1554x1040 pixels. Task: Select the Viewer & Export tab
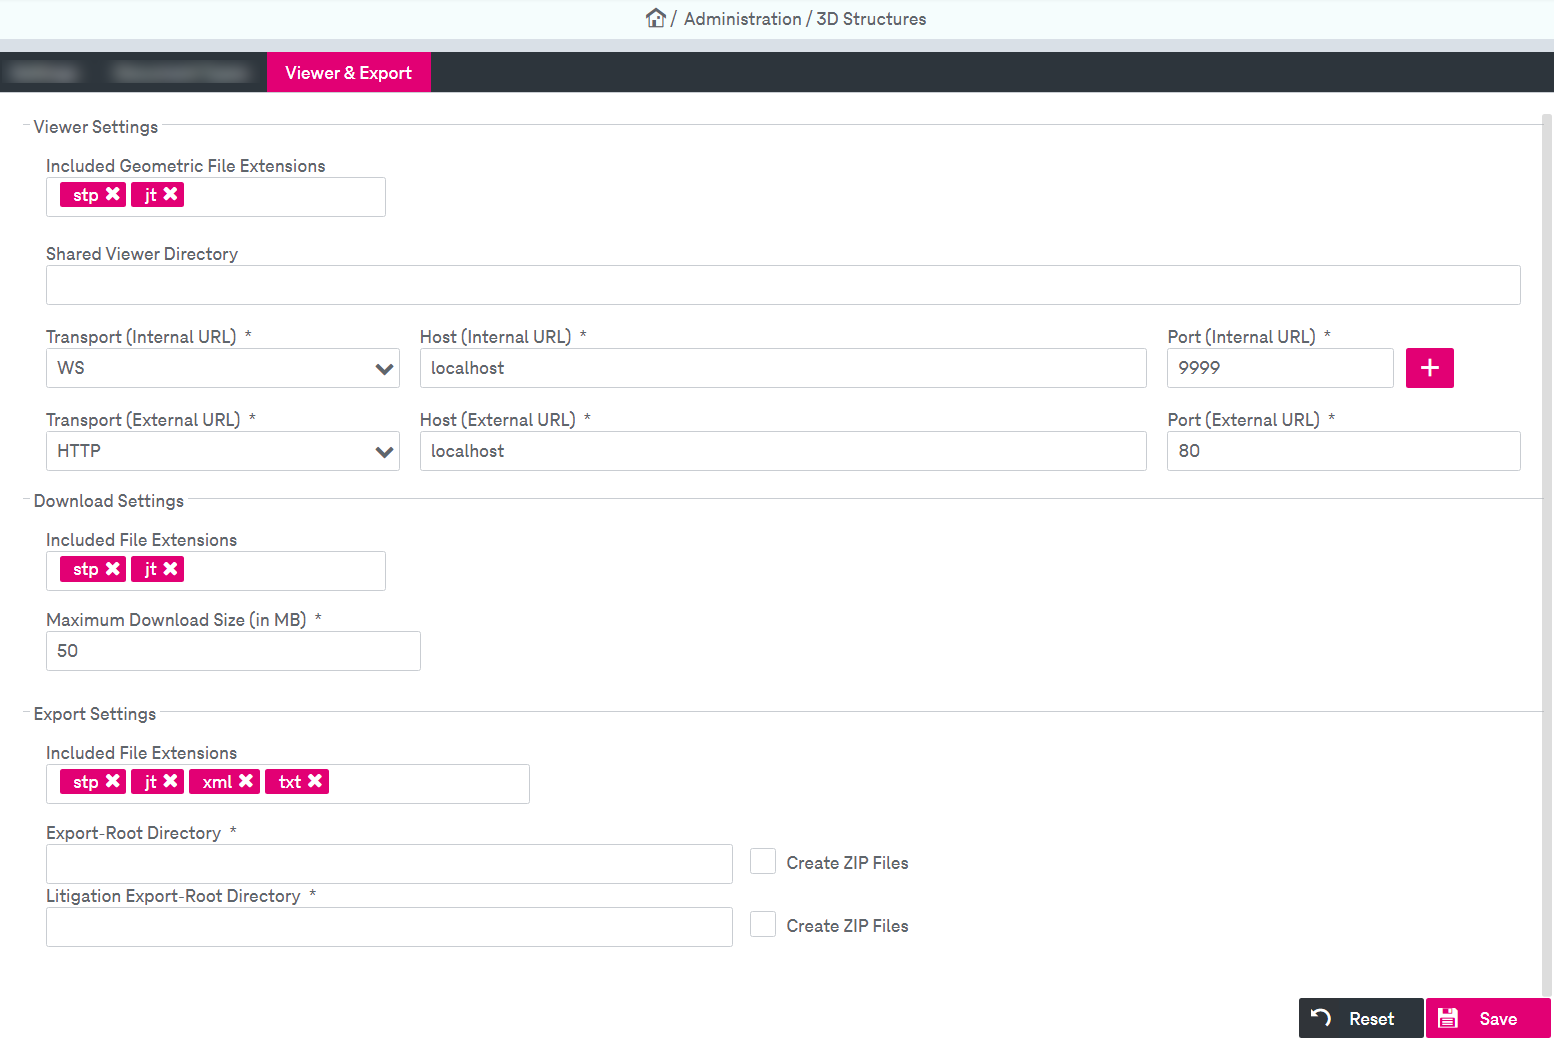coord(348,73)
